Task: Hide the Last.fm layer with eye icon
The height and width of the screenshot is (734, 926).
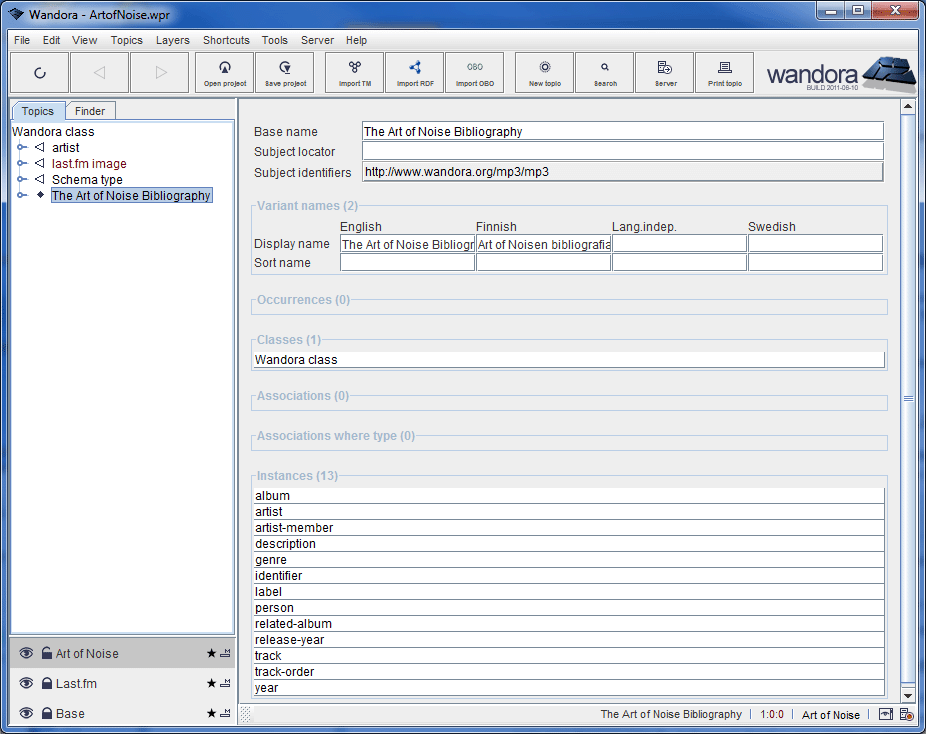Action: (27, 683)
